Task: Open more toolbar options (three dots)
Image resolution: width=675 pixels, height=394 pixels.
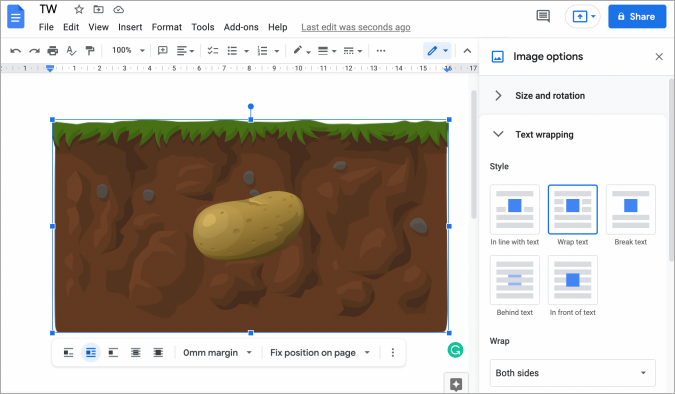Action: point(381,51)
